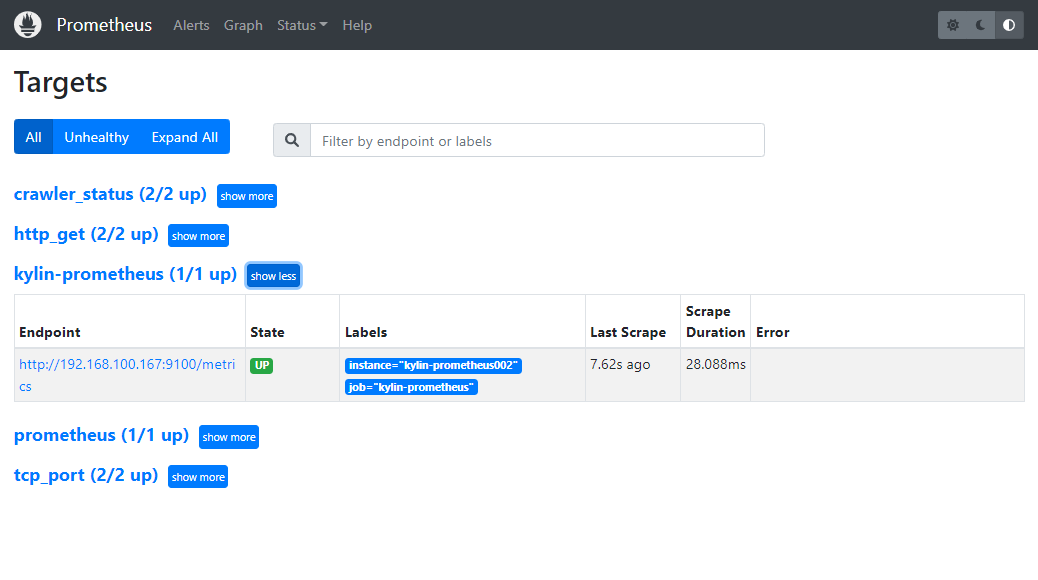Show only Unhealthy targets

[97, 137]
